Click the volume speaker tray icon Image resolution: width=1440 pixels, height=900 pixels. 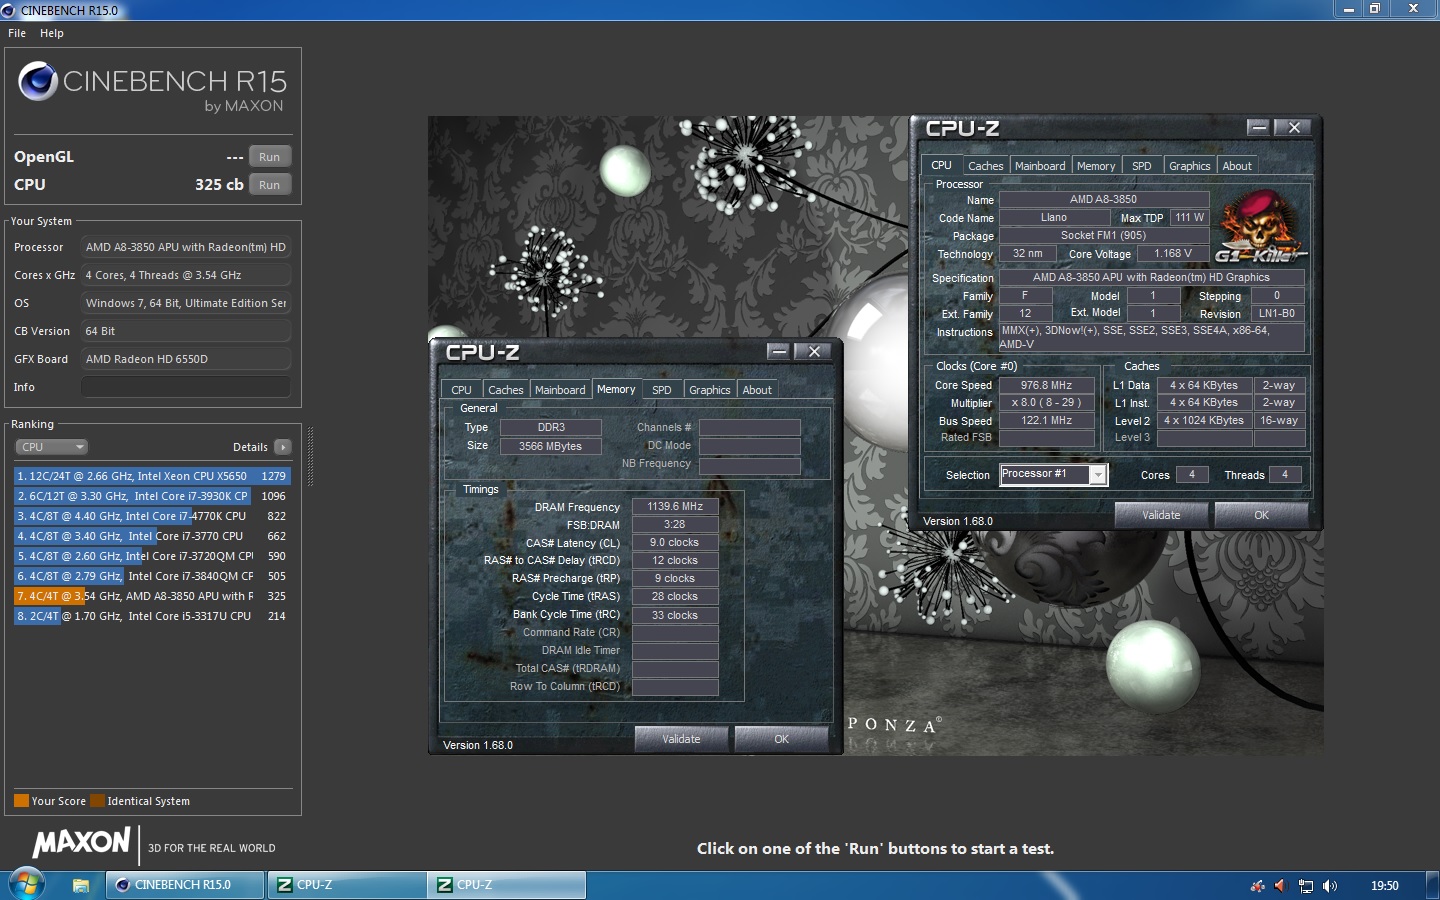click(x=1330, y=886)
